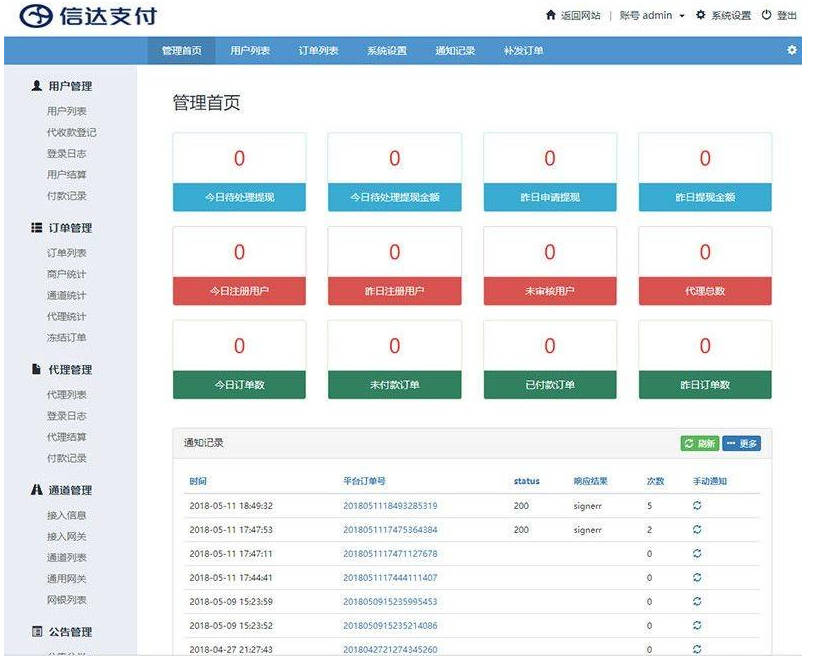
Task: Click the 未审核用户 stat card
Action: (x=550, y=266)
